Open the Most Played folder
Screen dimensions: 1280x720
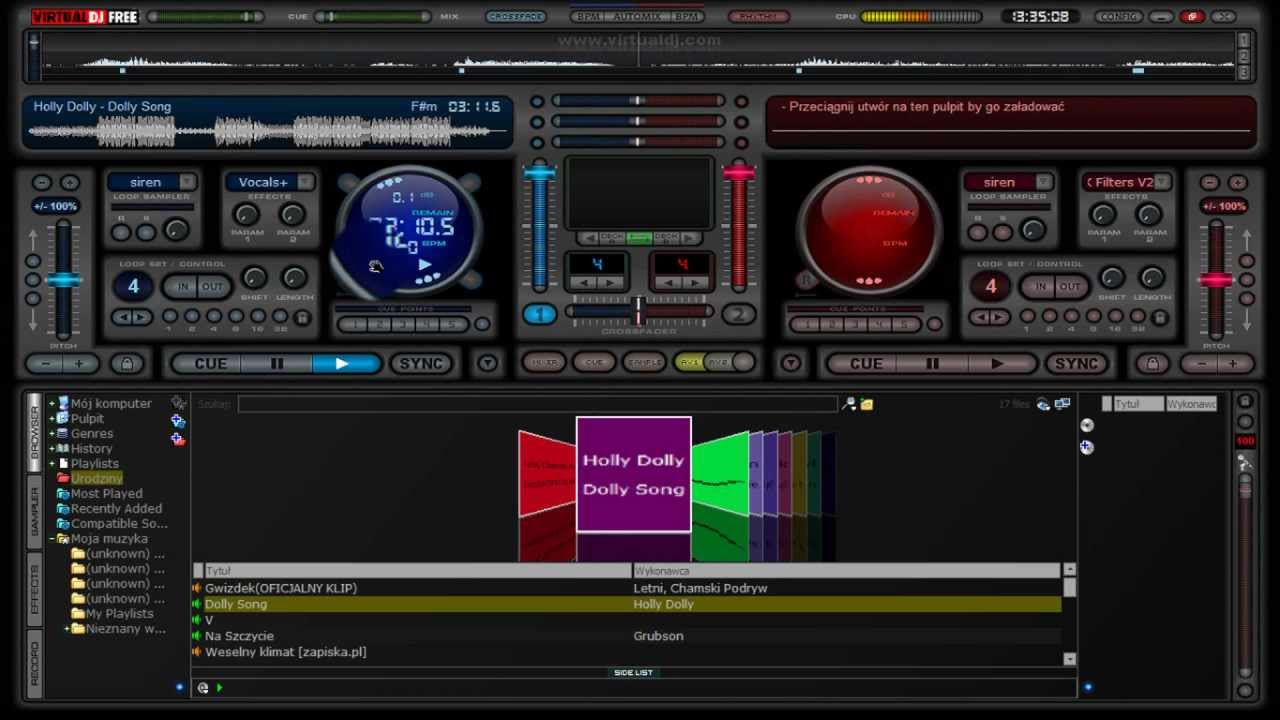[x=106, y=494]
